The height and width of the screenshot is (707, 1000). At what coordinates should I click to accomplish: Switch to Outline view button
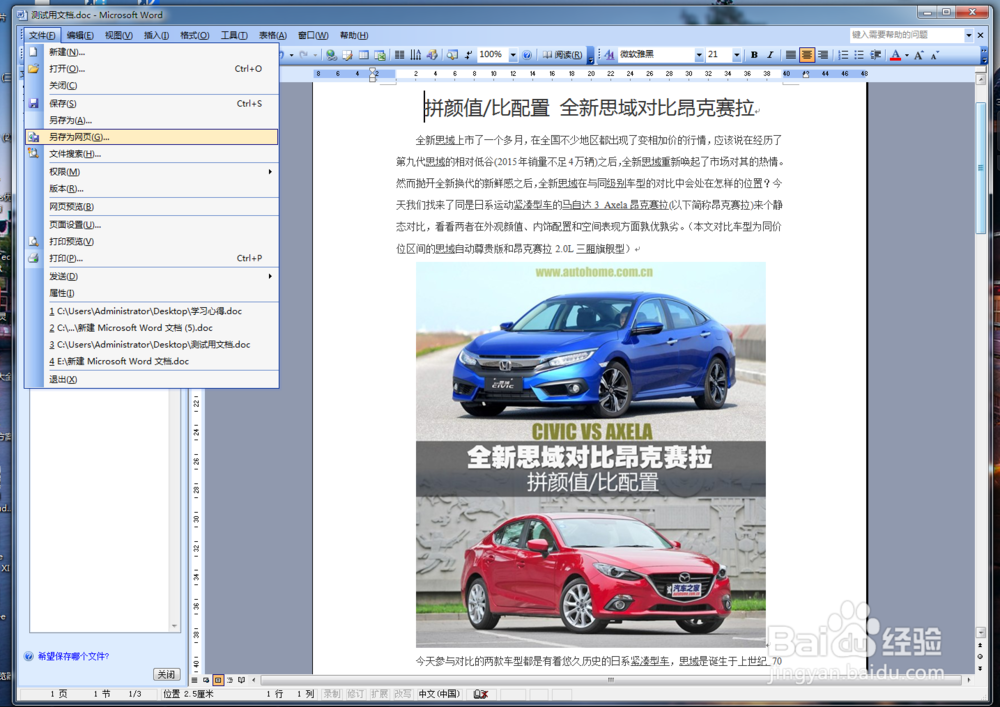coord(230,680)
